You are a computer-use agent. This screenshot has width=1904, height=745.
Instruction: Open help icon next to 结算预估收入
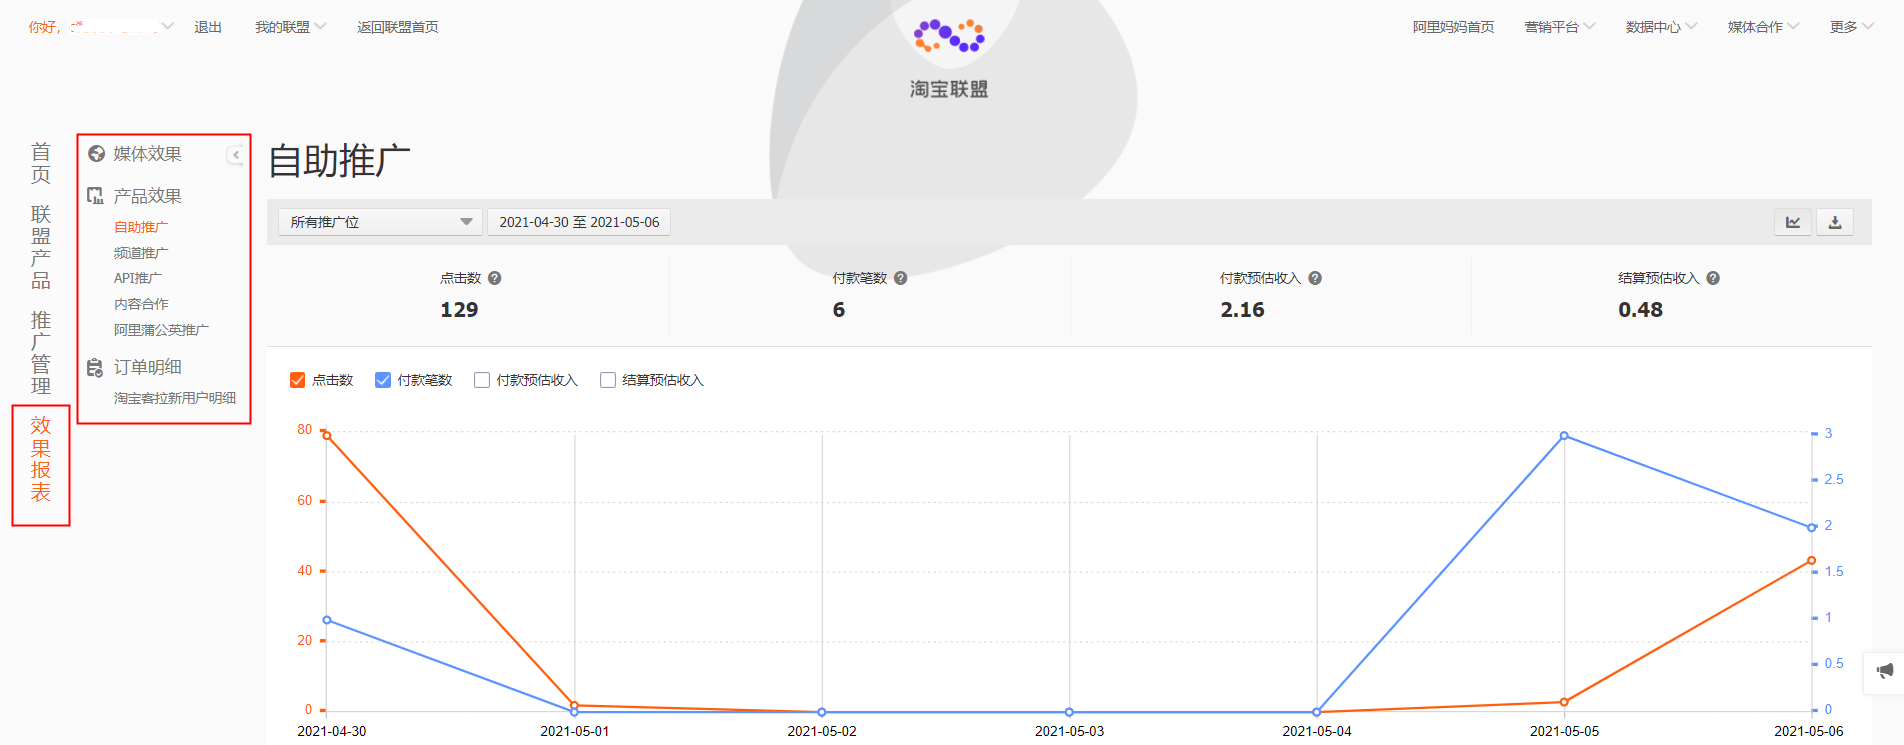point(1713,278)
